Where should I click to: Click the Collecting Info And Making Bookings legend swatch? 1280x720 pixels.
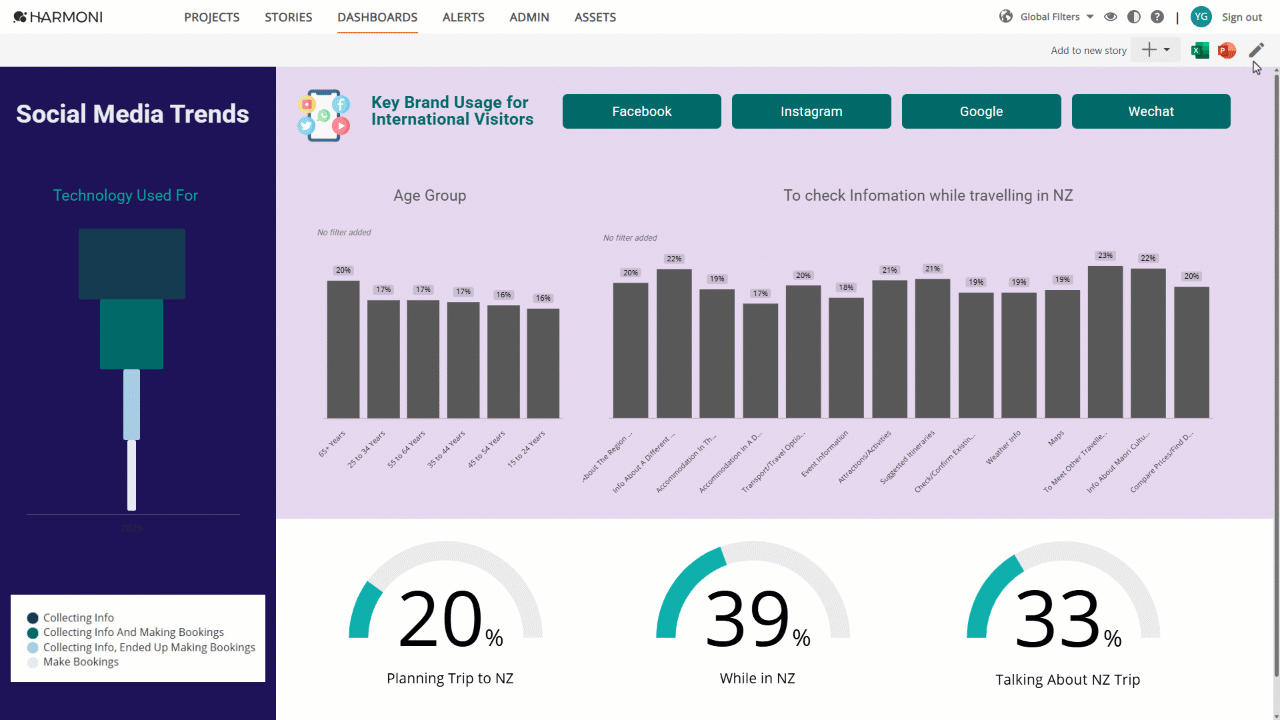pyautogui.click(x=33, y=633)
